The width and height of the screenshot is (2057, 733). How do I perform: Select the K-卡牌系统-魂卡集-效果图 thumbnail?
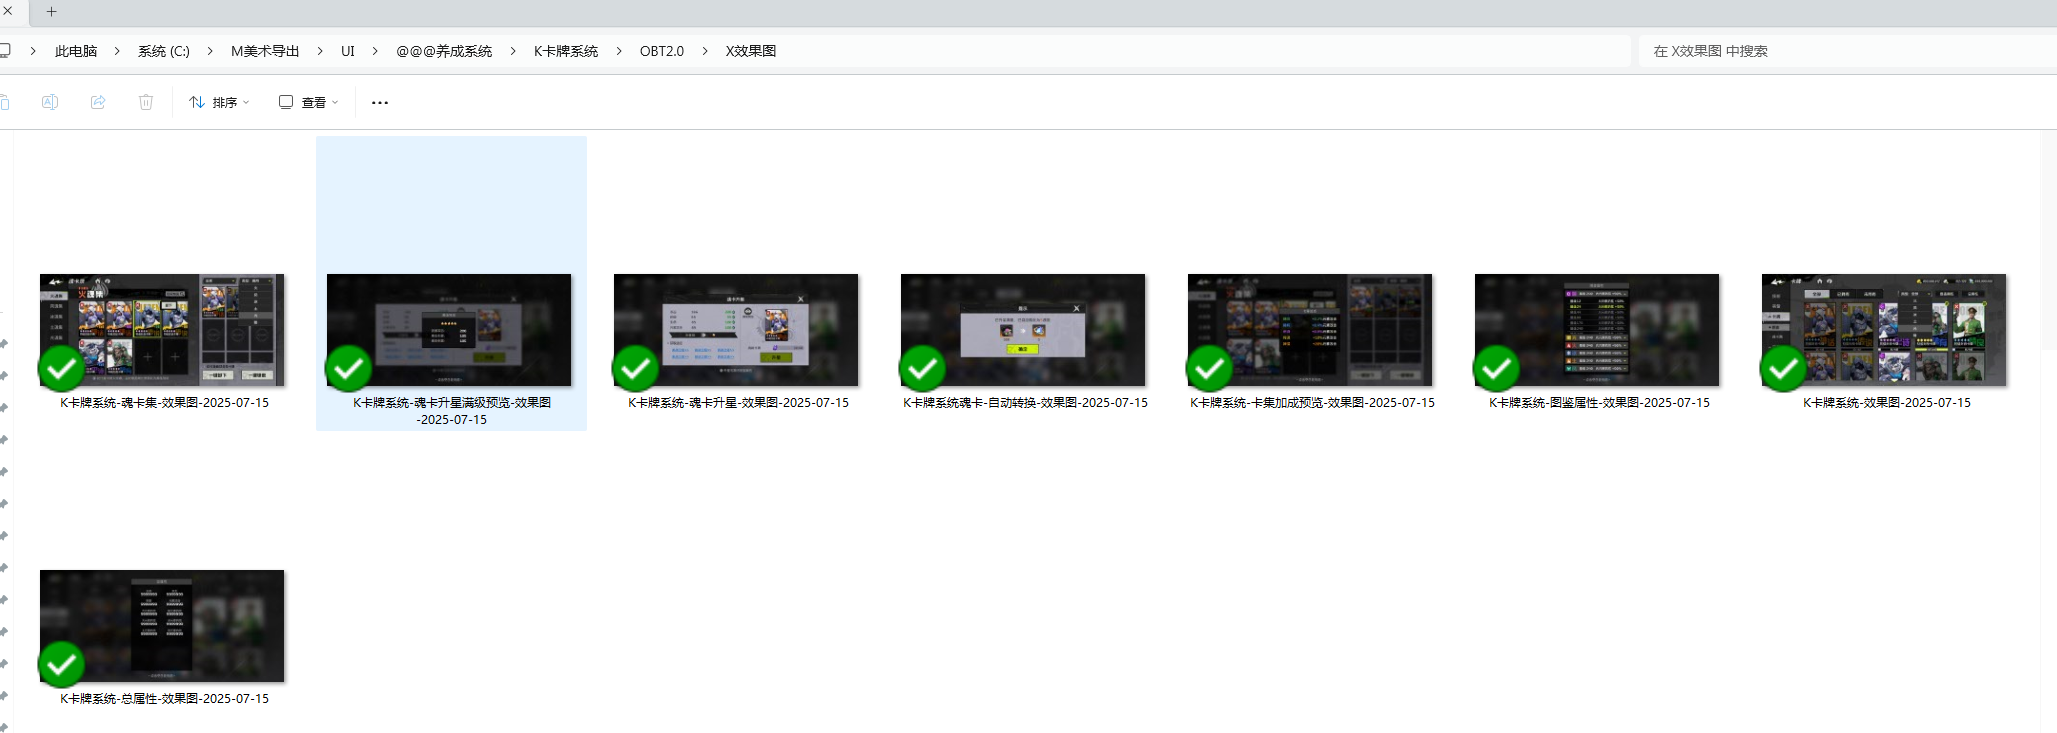click(162, 330)
